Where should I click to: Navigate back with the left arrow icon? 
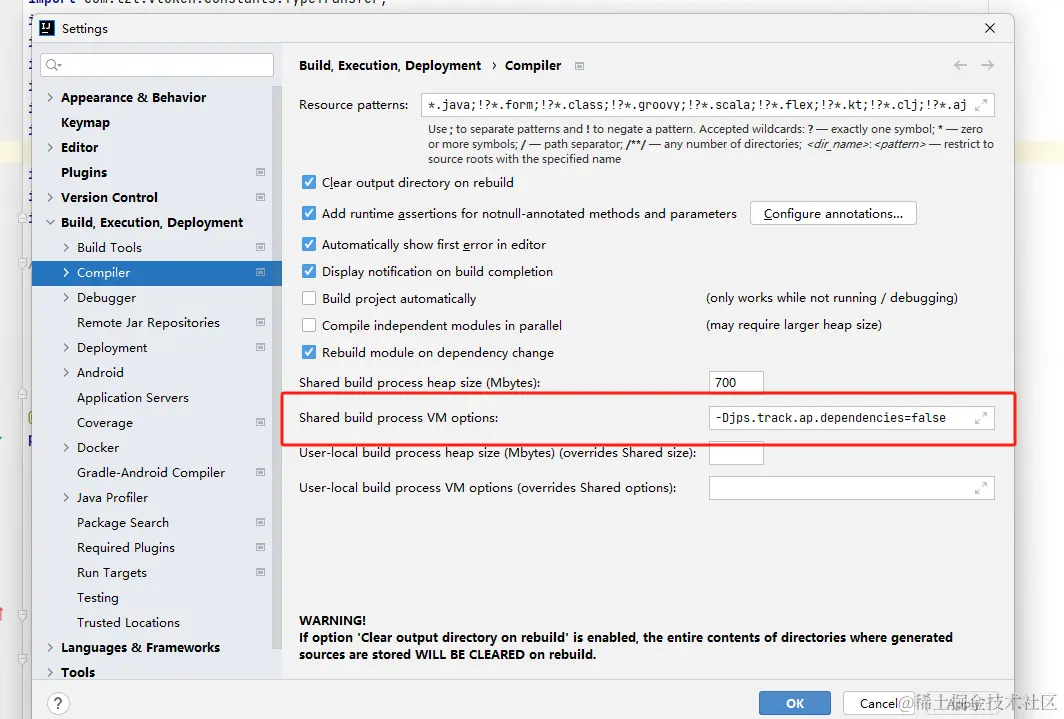(x=960, y=65)
